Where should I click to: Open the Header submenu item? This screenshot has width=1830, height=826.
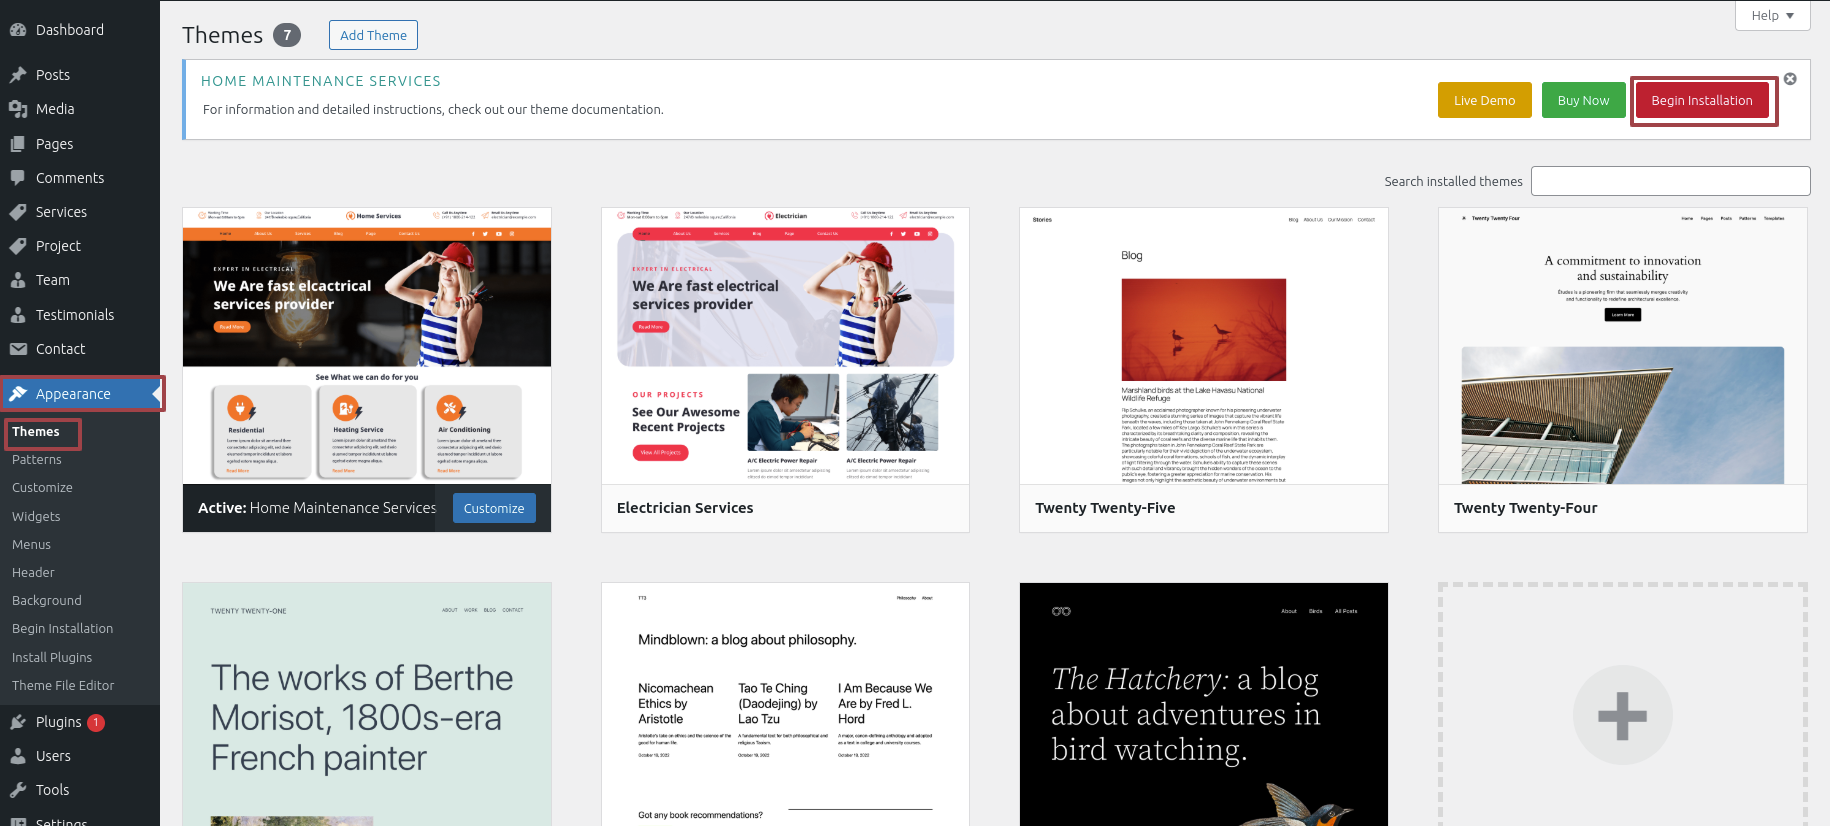tap(33, 573)
